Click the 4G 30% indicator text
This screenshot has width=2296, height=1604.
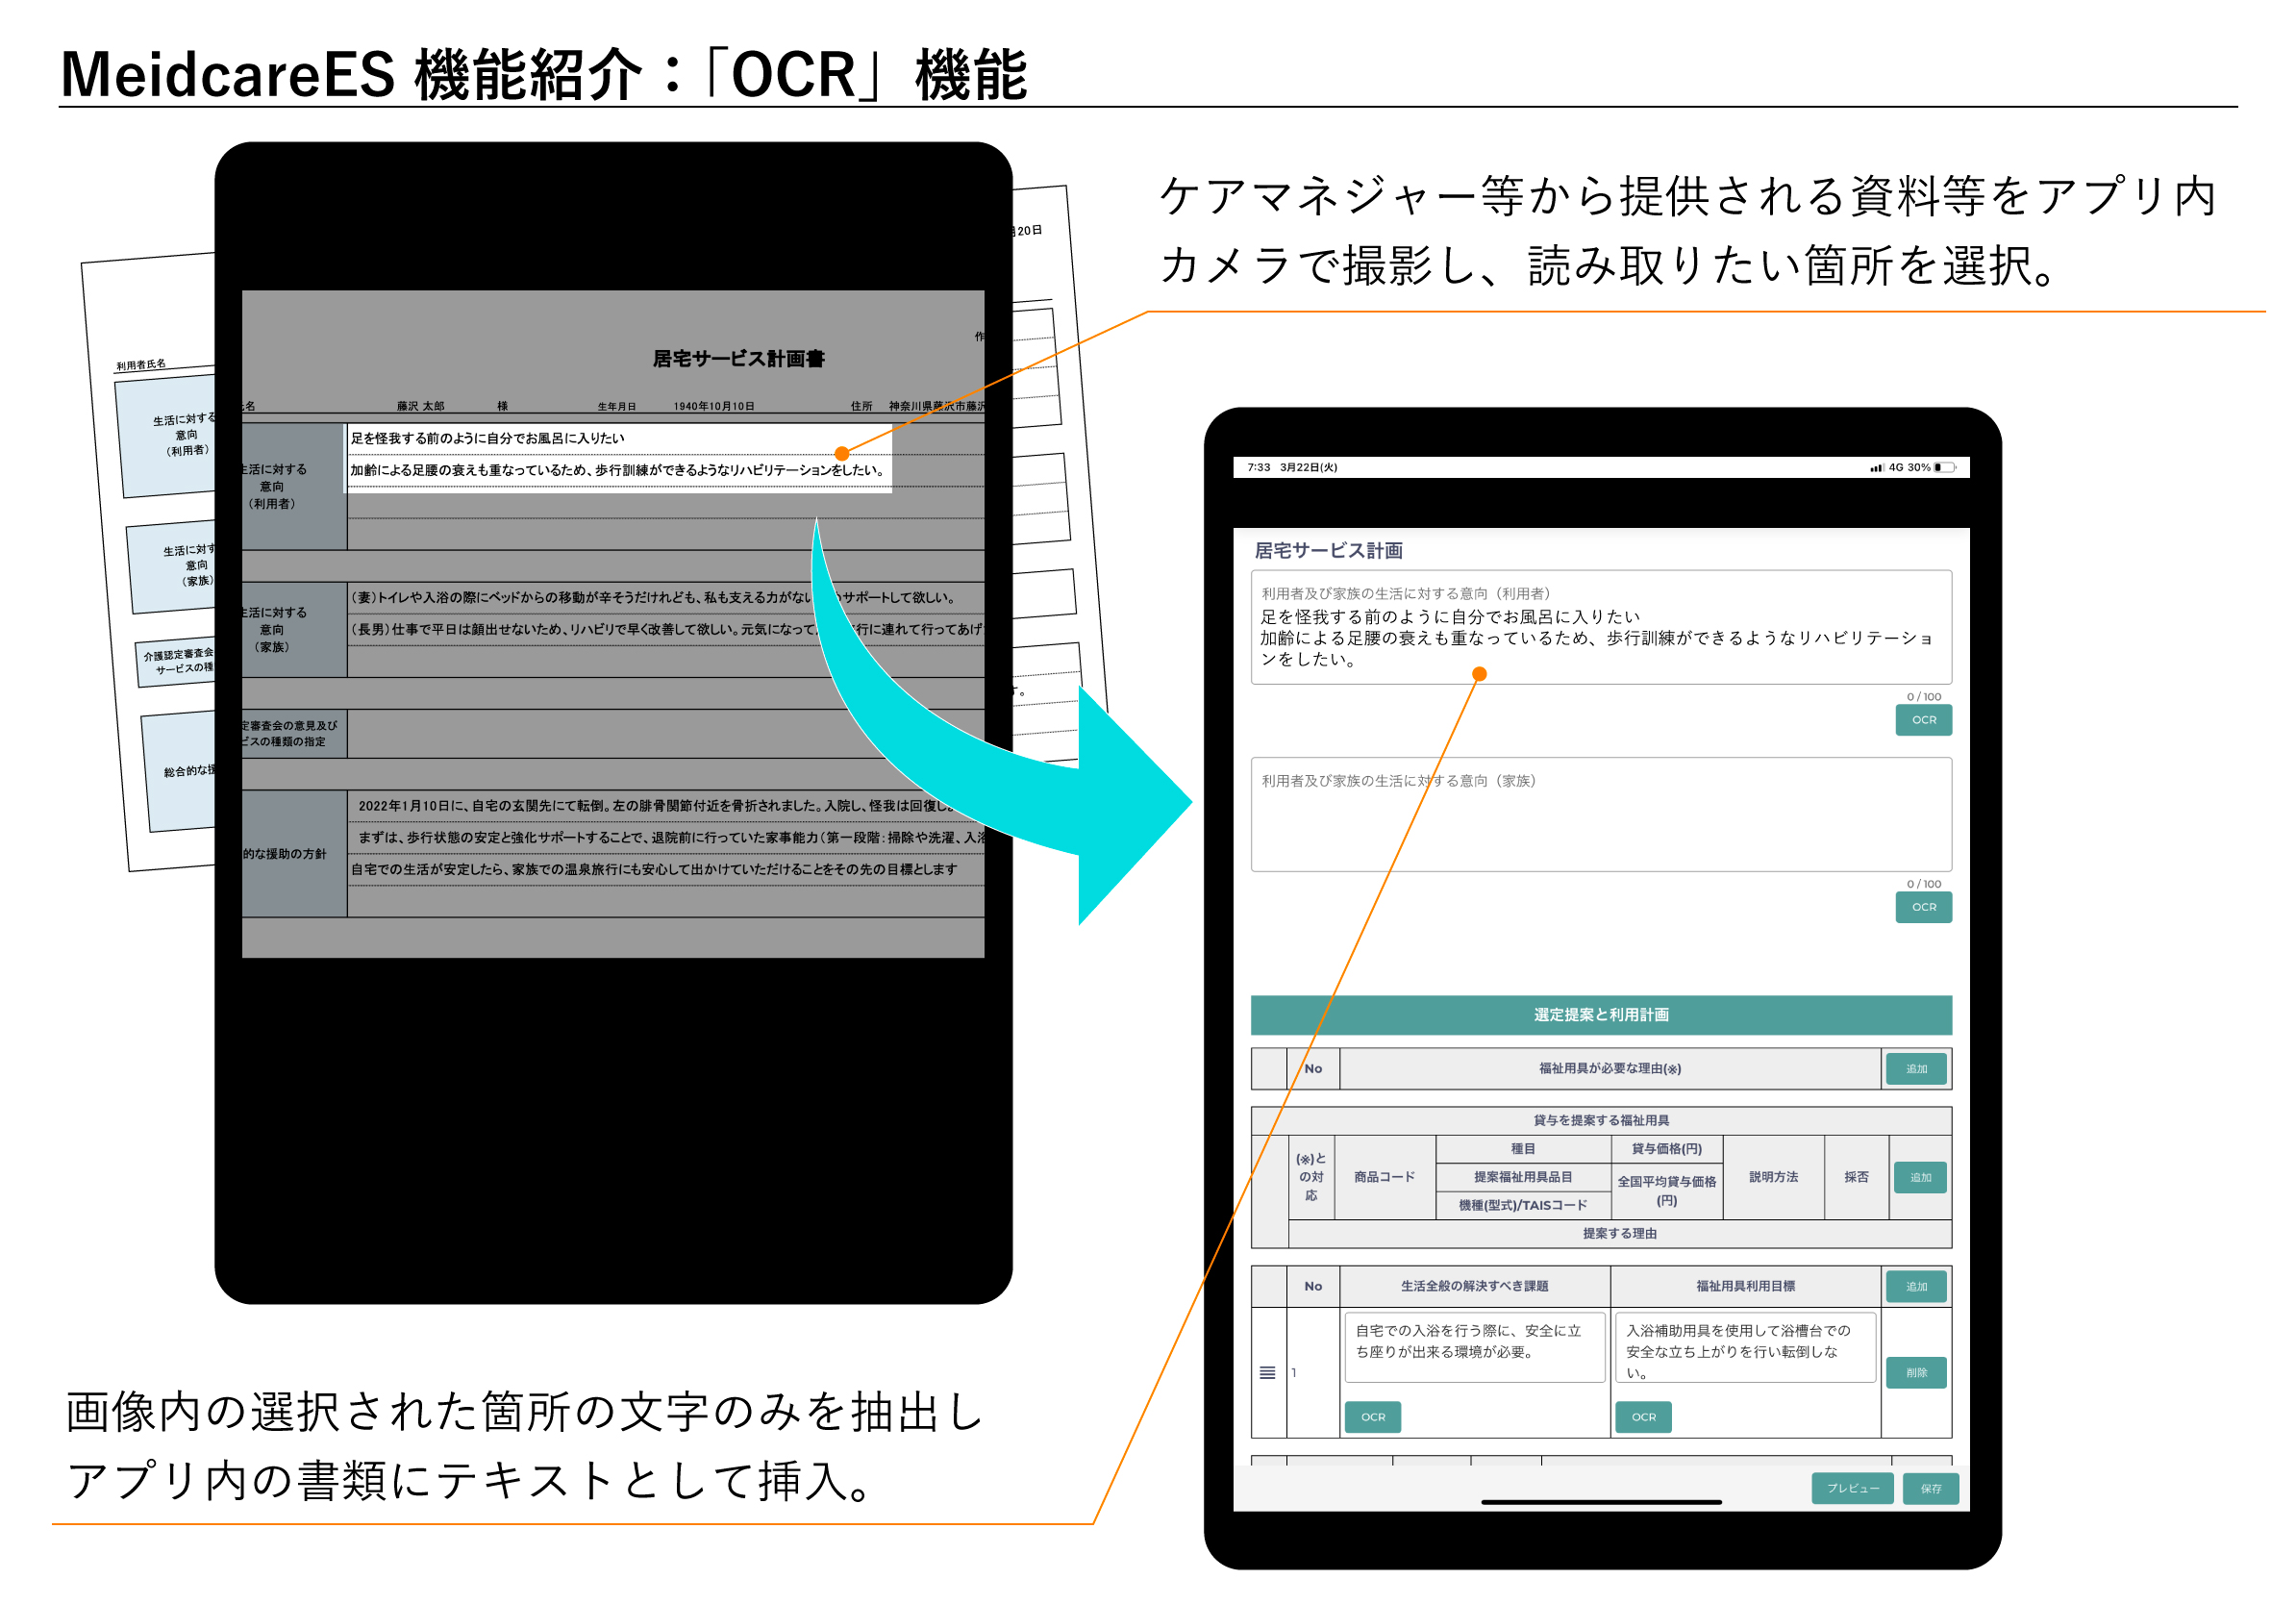click(x=1909, y=467)
